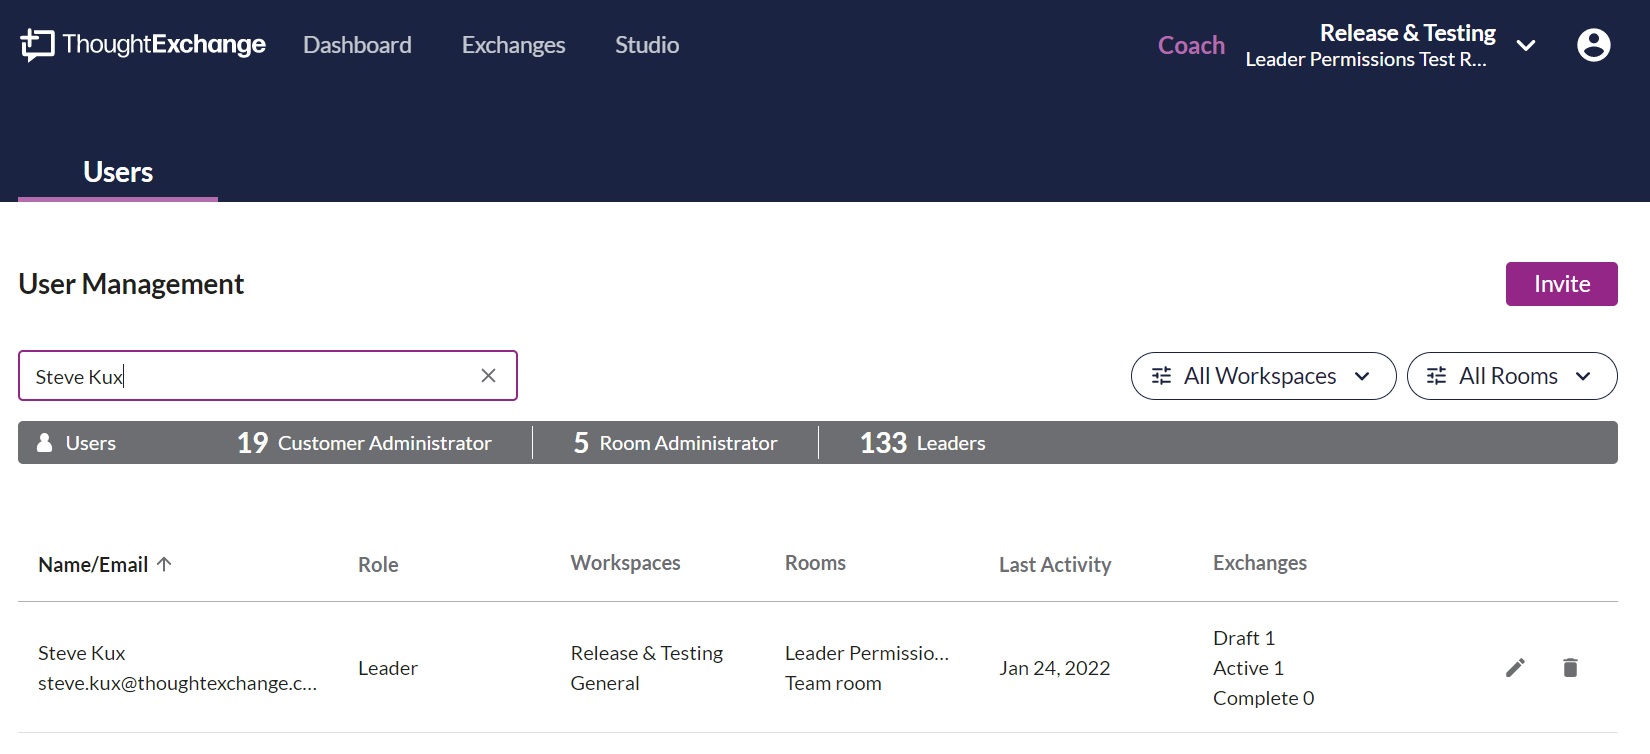The width and height of the screenshot is (1650, 754).
Task: Click the 133 Leaders count
Action: tap(922, 442)
